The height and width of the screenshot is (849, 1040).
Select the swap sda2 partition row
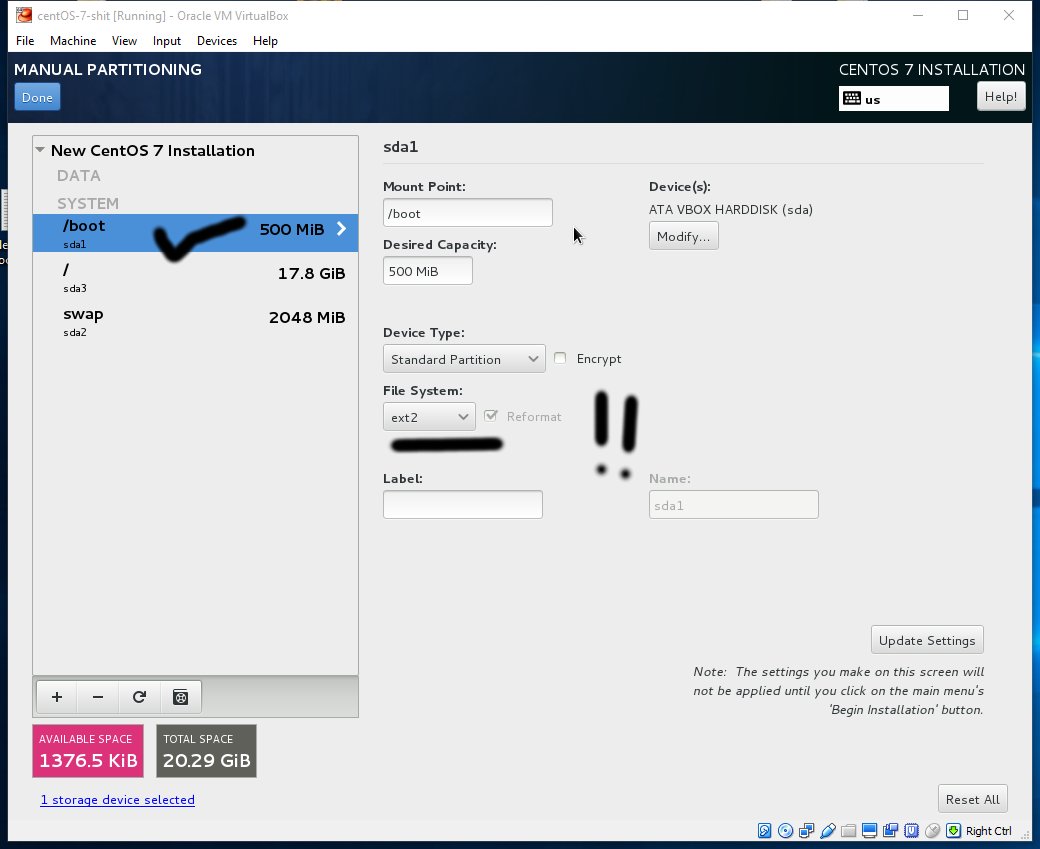(196, 321)
